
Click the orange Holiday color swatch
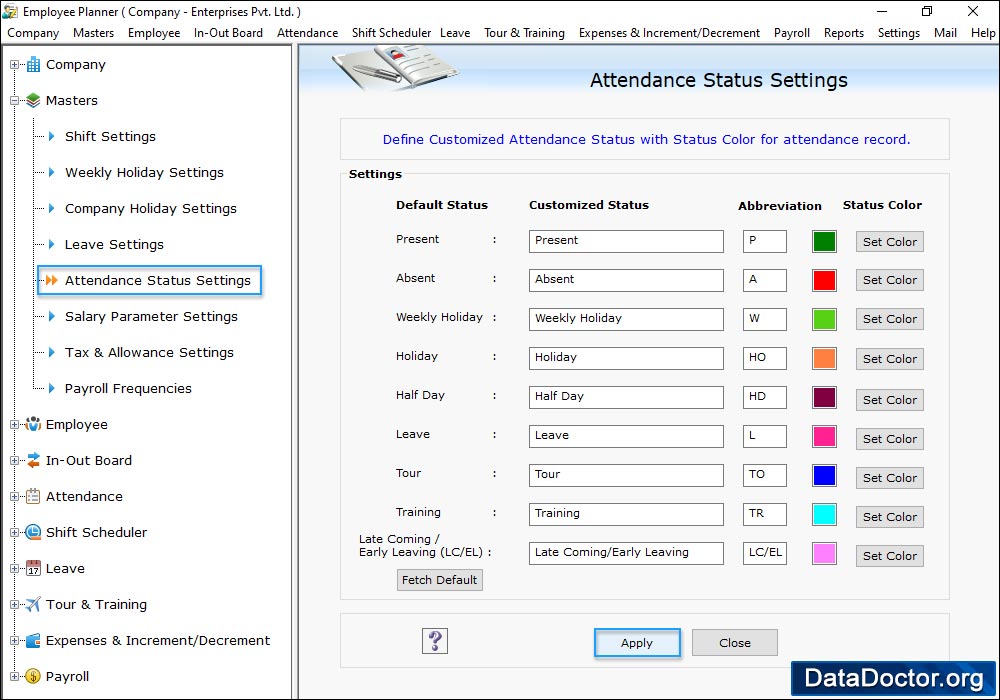tap(824, 358)
